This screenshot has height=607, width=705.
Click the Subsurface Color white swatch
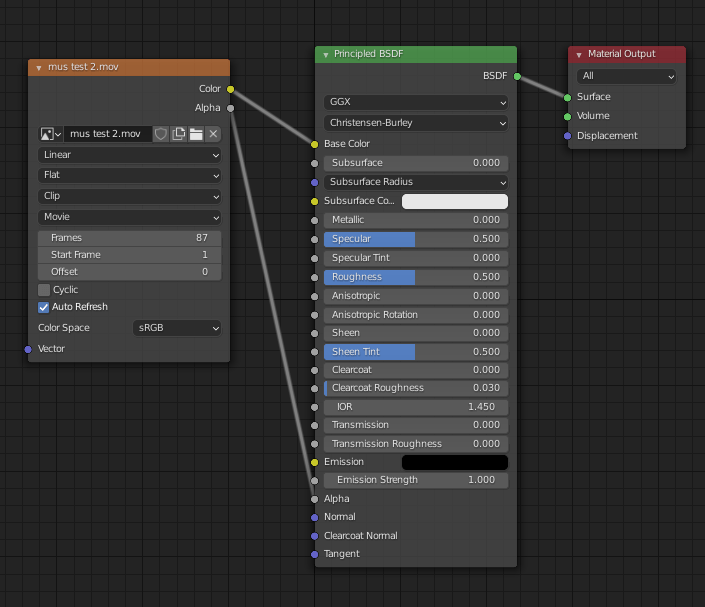455,201
